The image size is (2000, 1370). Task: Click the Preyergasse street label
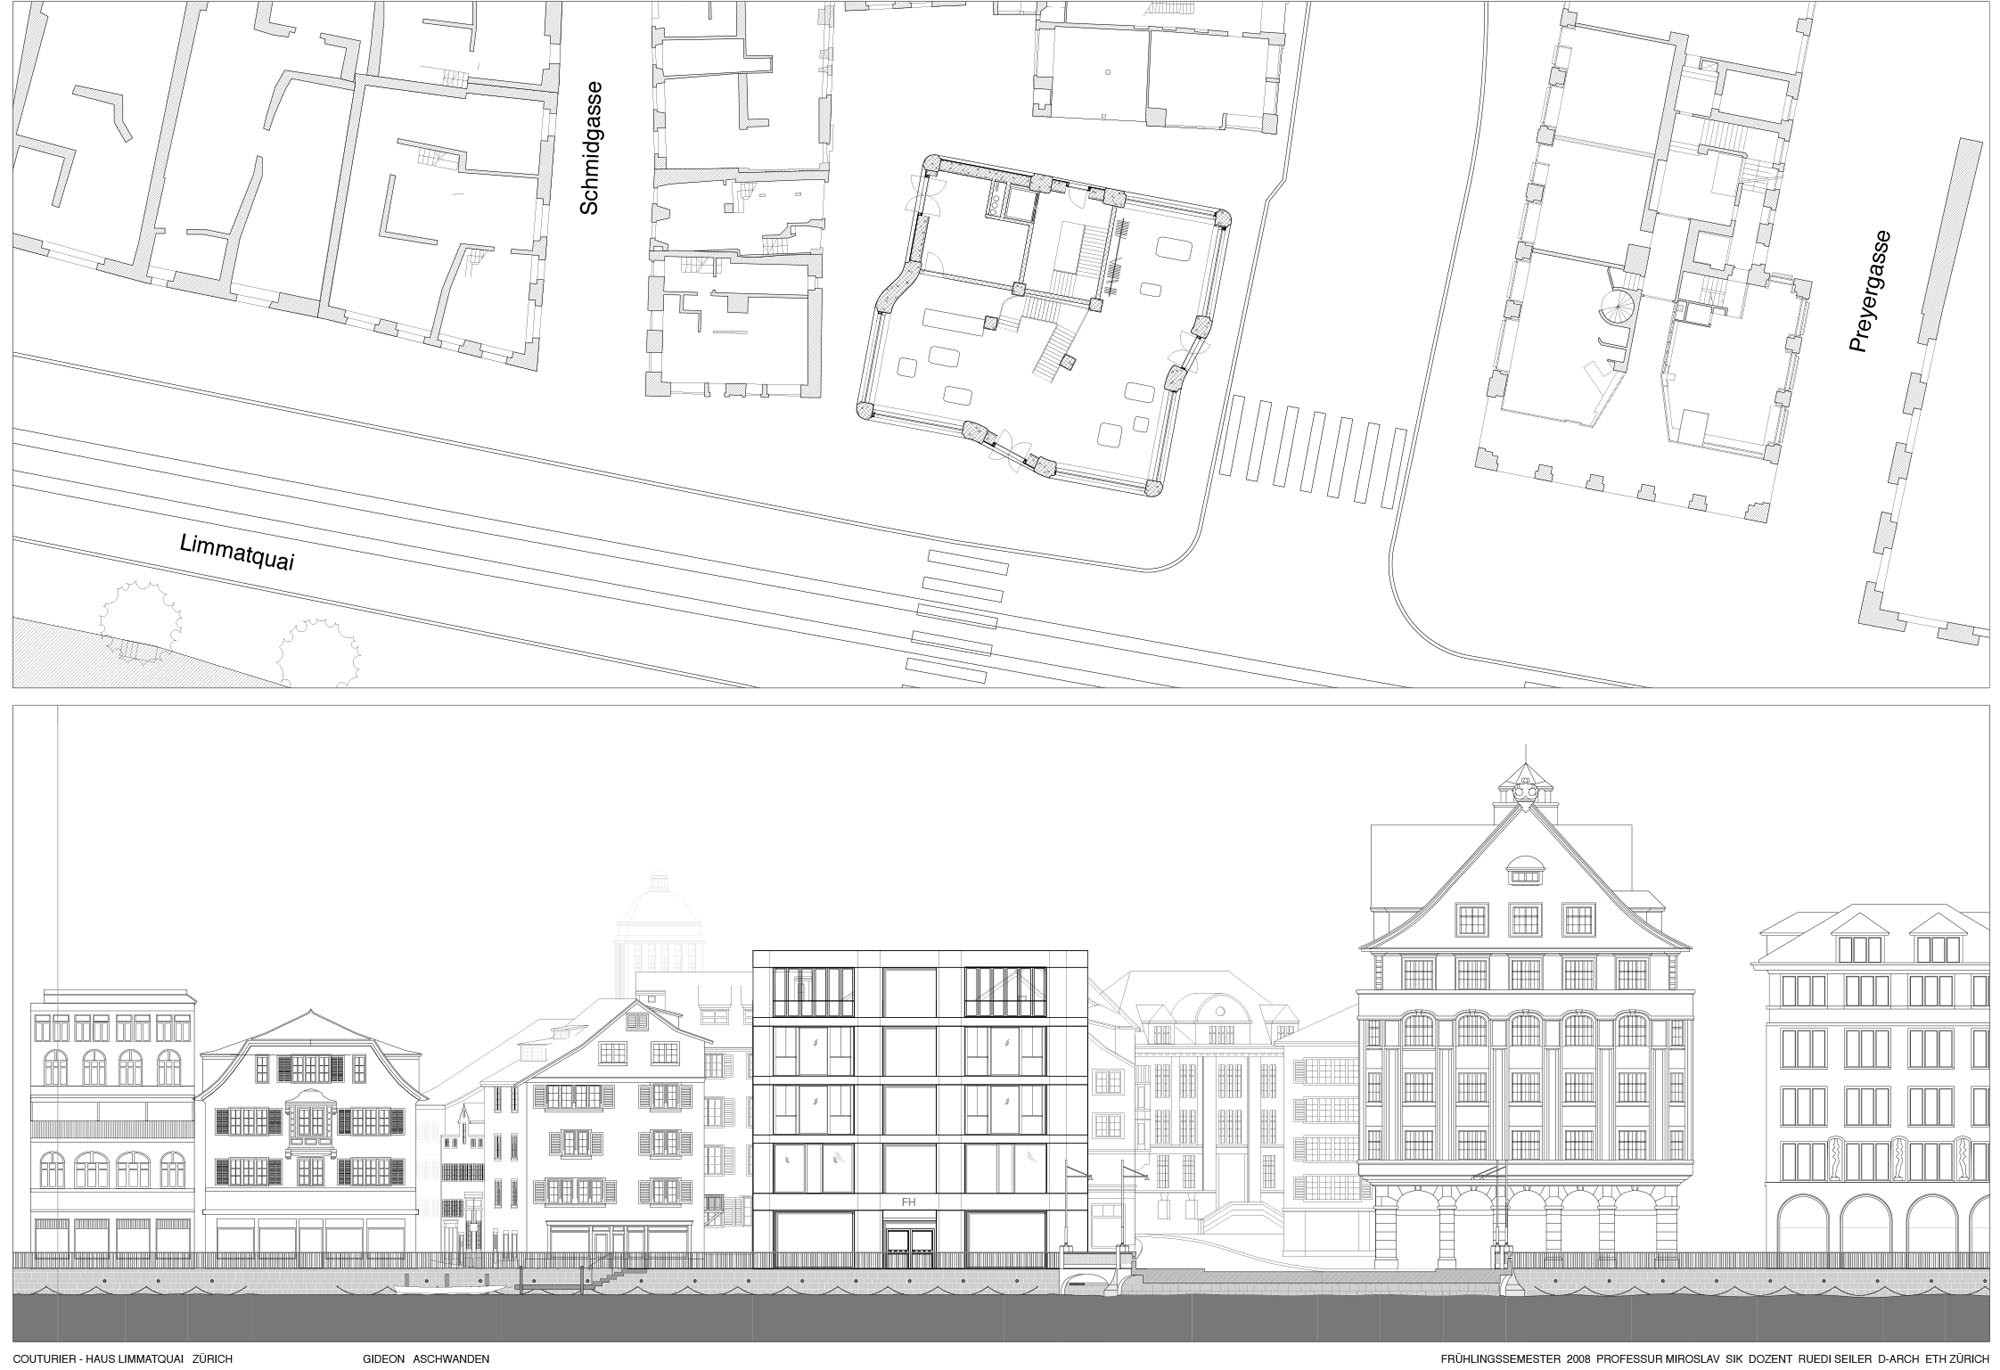pos(1868,291)
